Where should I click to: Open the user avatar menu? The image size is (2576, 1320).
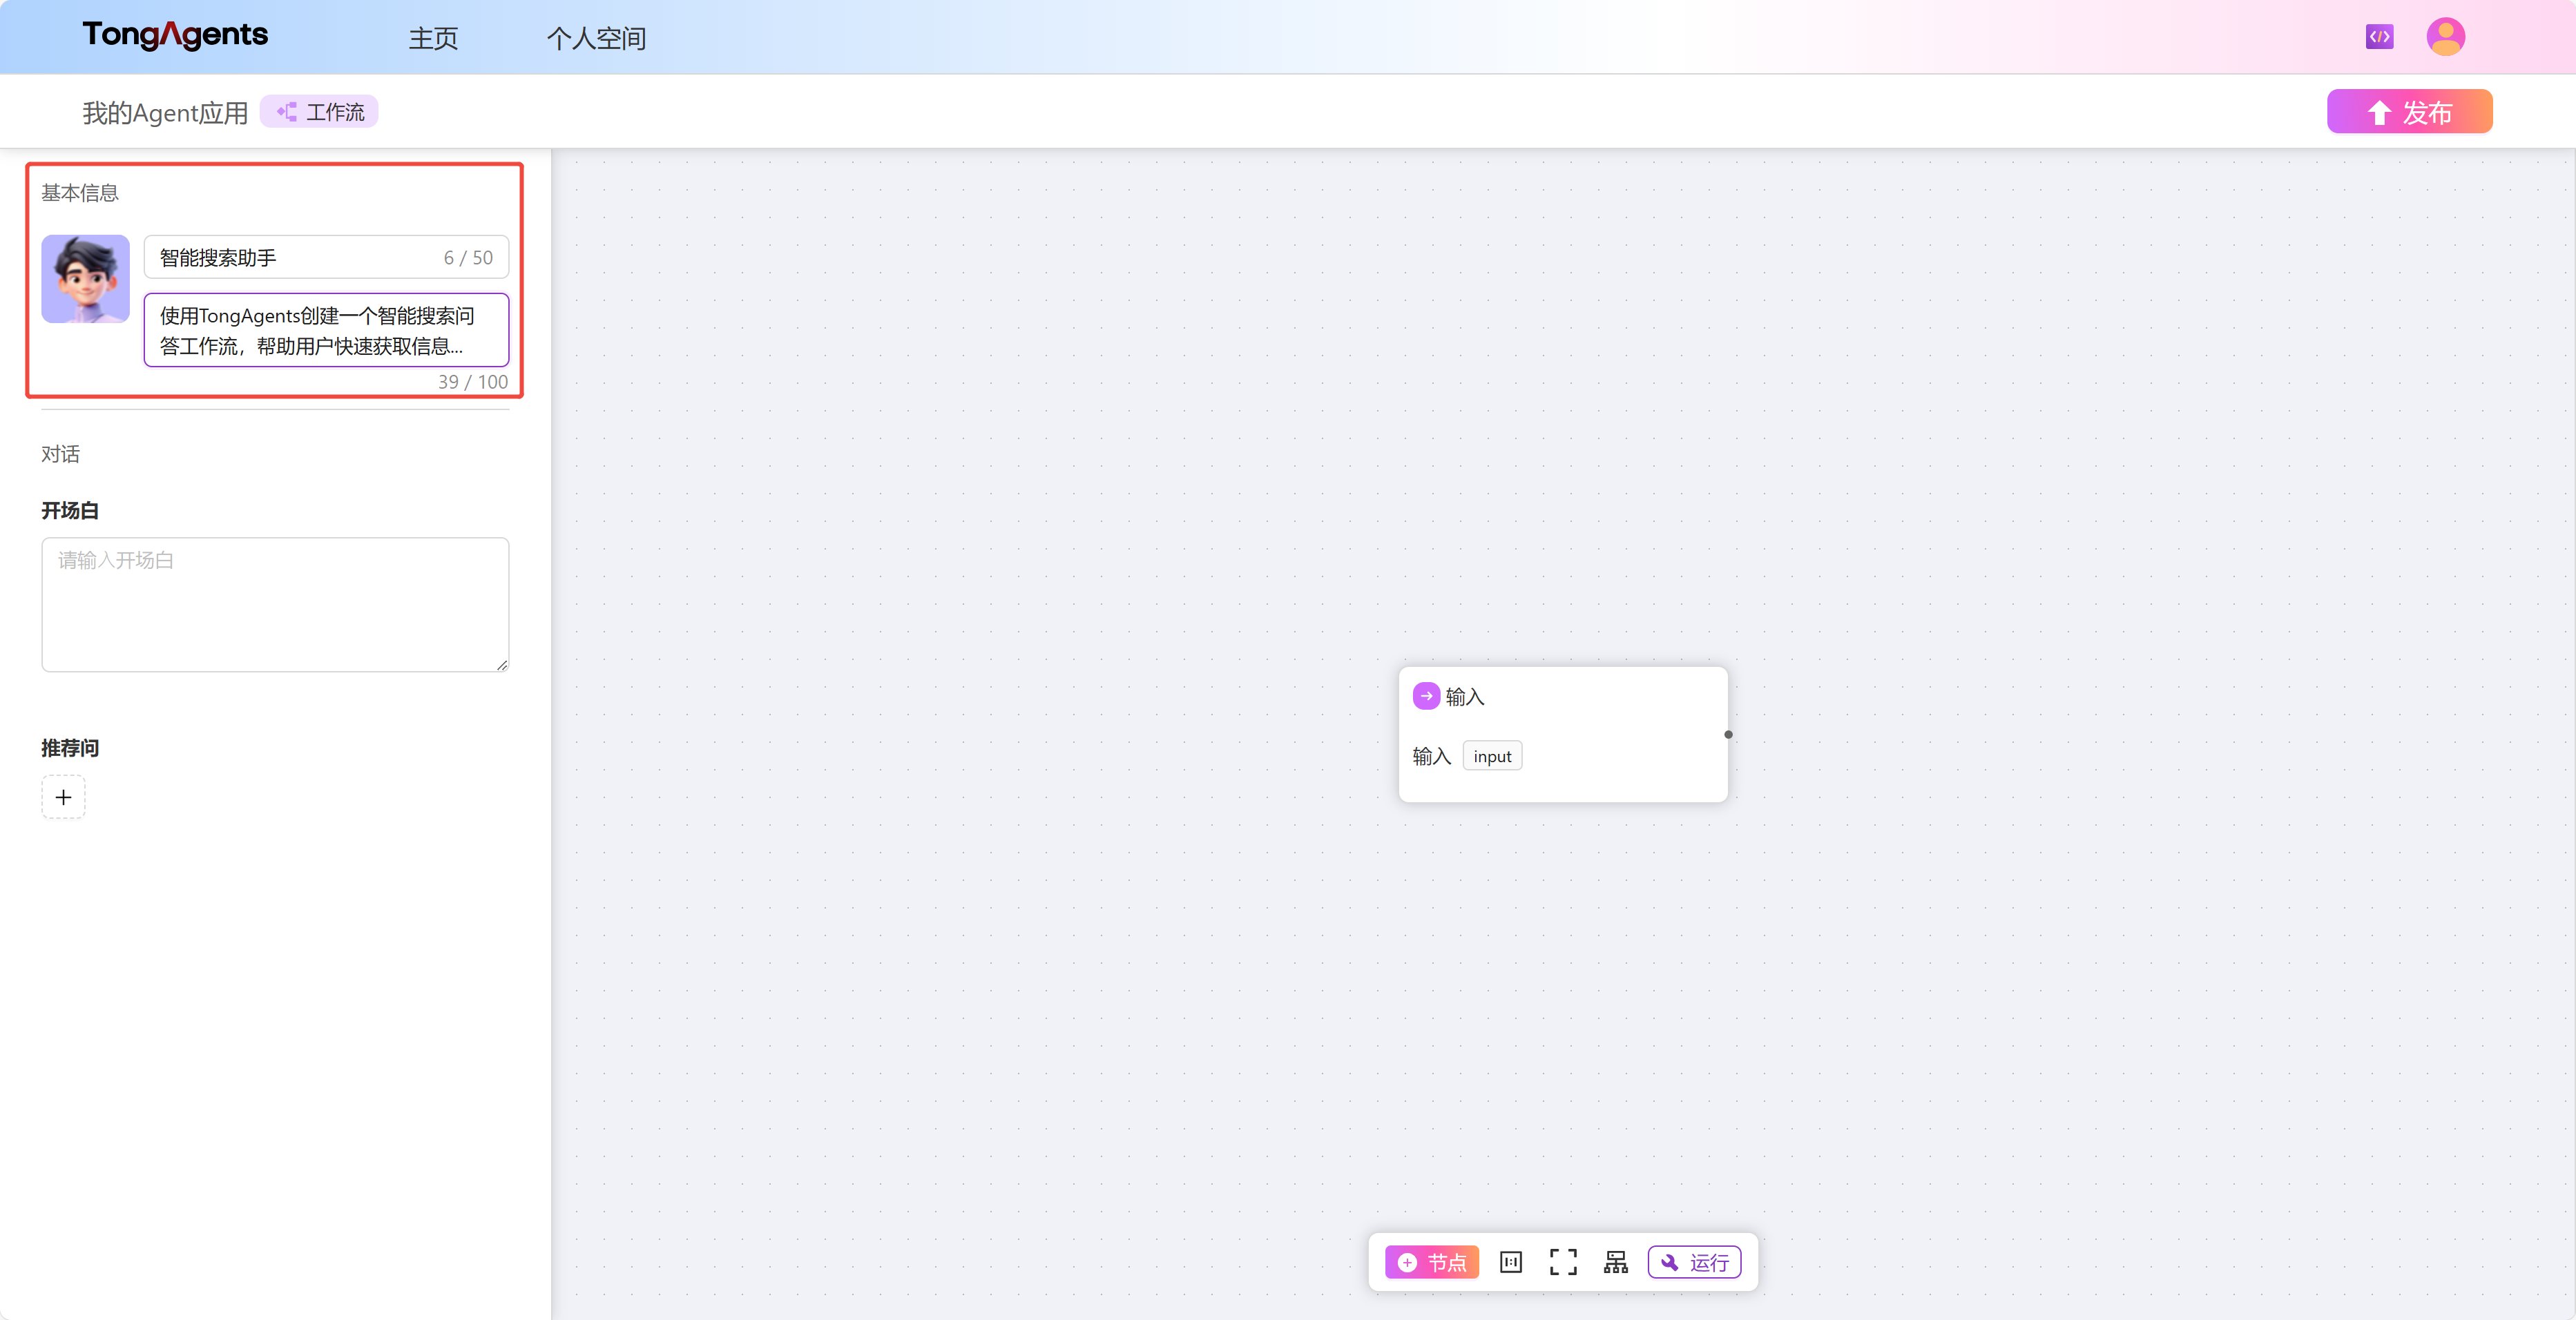pyautogui.click(x=2445, y=37)
